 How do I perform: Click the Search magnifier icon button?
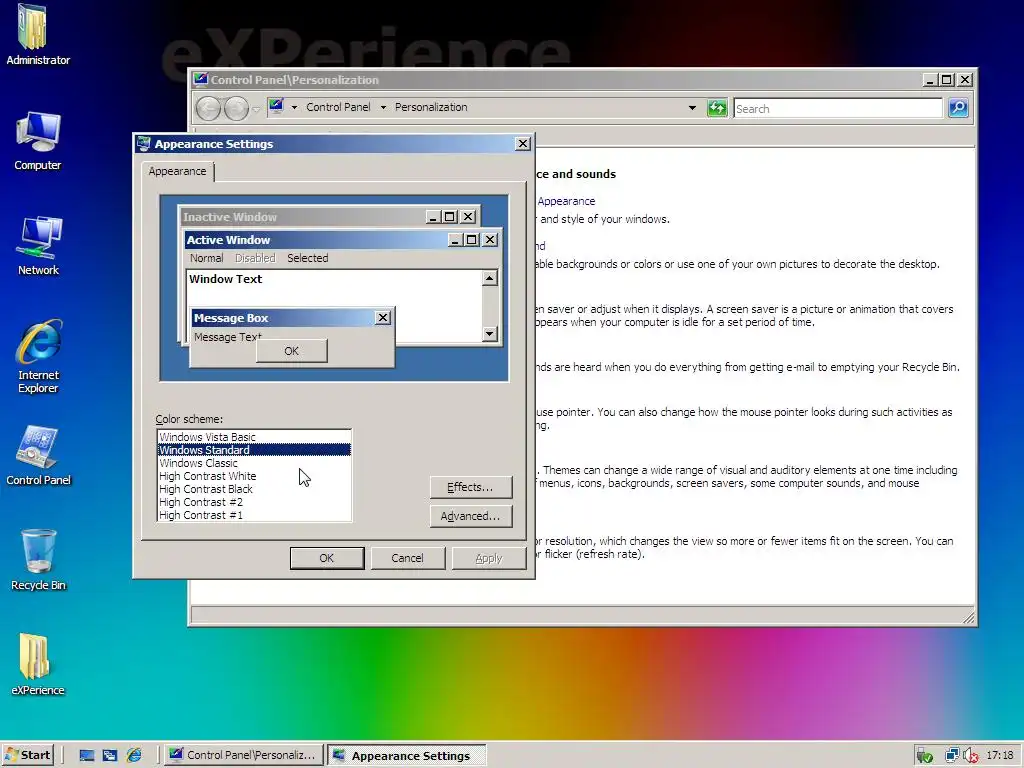[958, 108]
